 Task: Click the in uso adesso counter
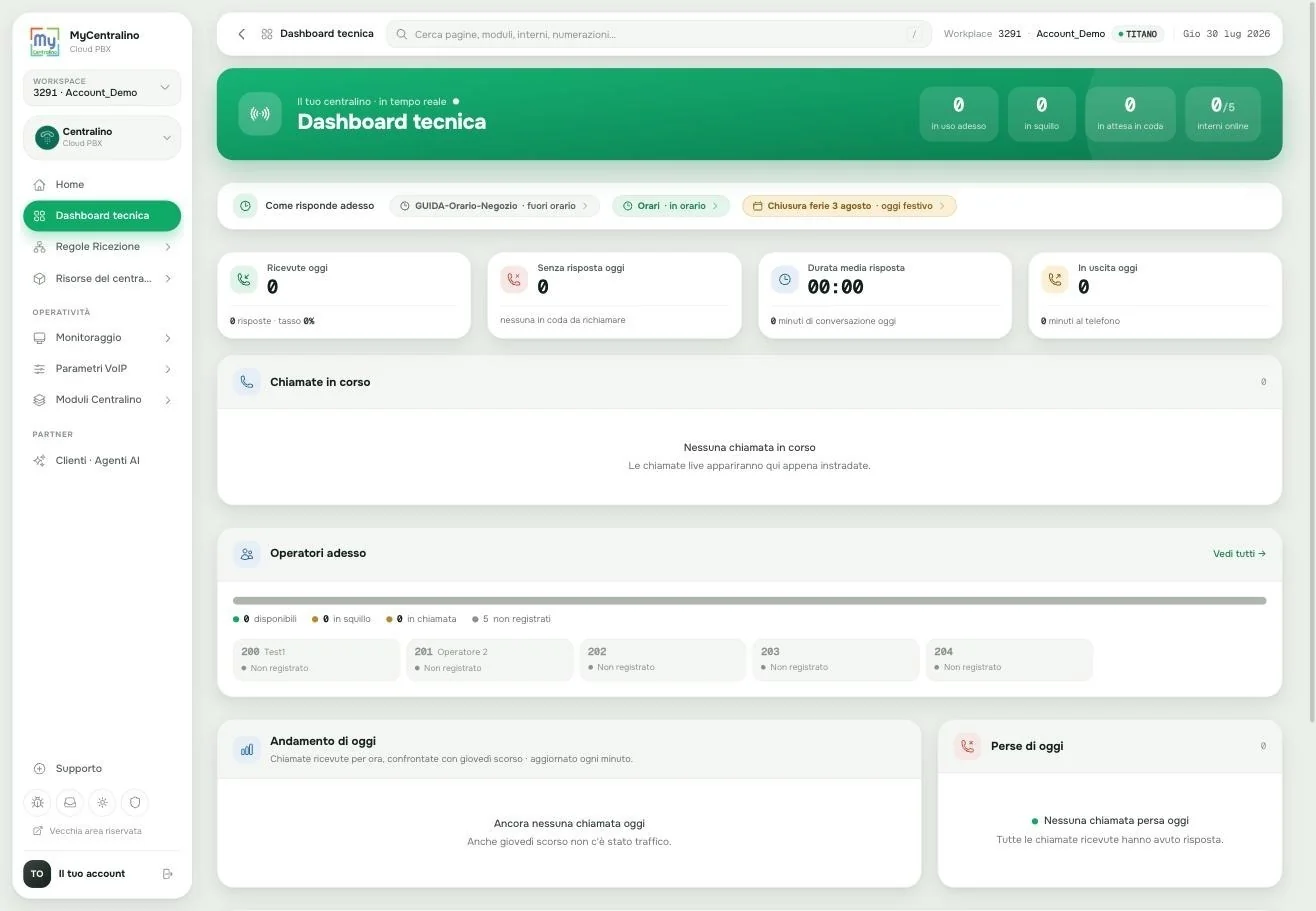tap(958, 113)
